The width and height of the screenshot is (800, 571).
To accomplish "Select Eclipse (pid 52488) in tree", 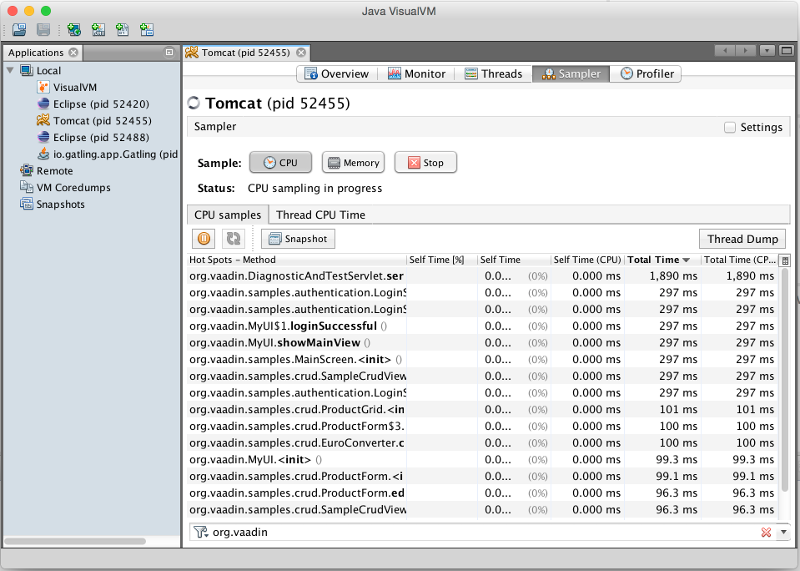I will point(93,137).
